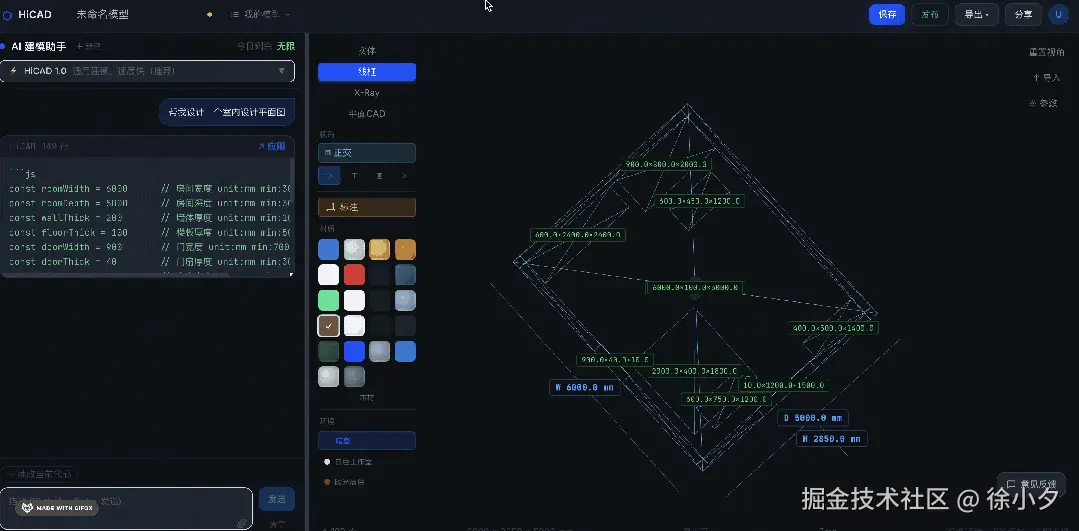Click the W 6000.0 mm width label

tap(585, 388)
